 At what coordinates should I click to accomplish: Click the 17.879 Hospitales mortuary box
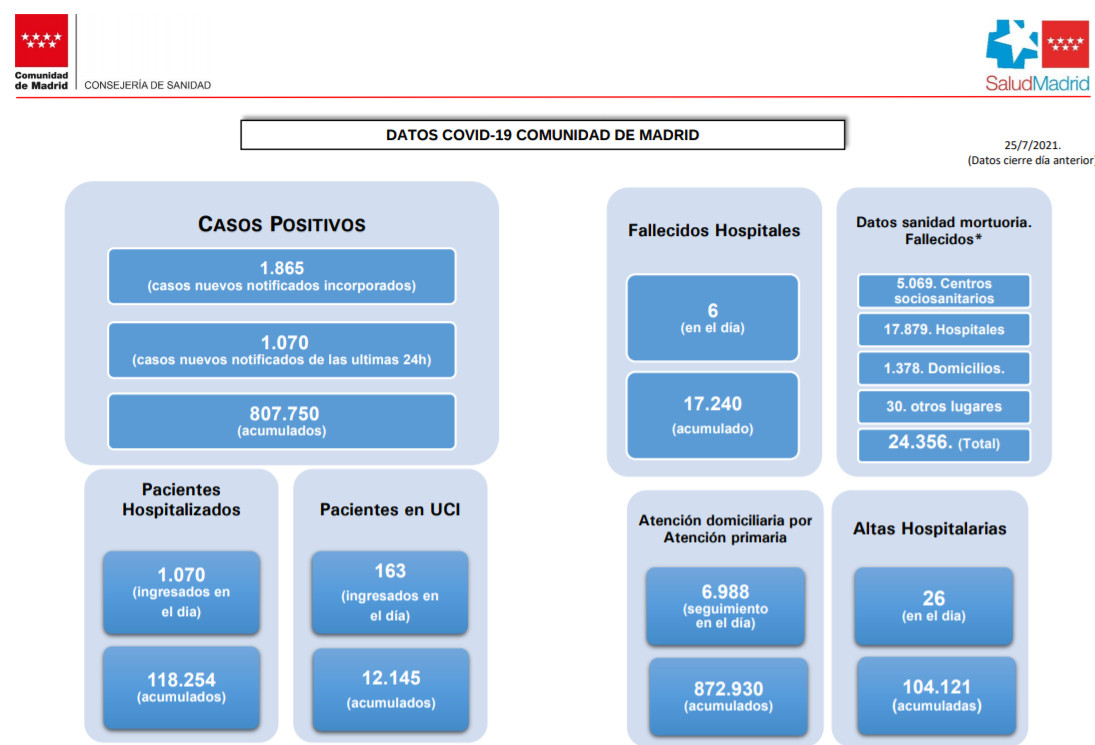tap(944, 329)
